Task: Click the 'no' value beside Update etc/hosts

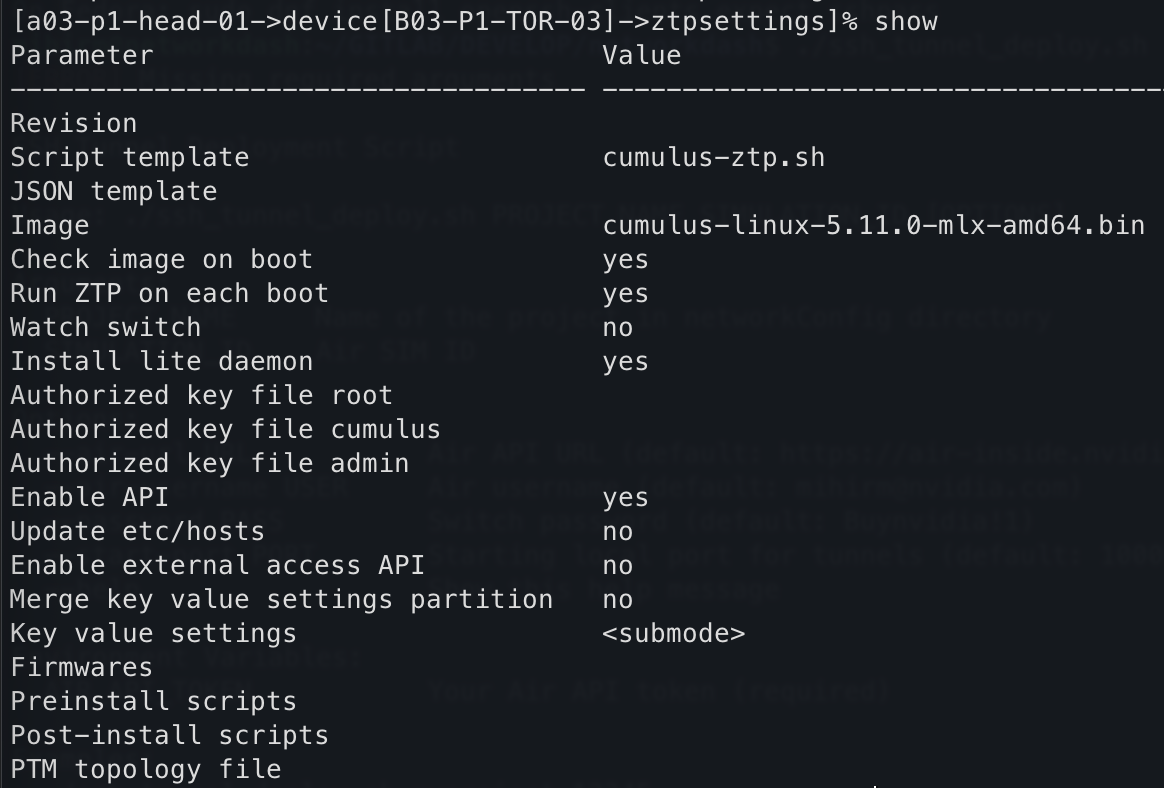Action: tap(618, 531)
